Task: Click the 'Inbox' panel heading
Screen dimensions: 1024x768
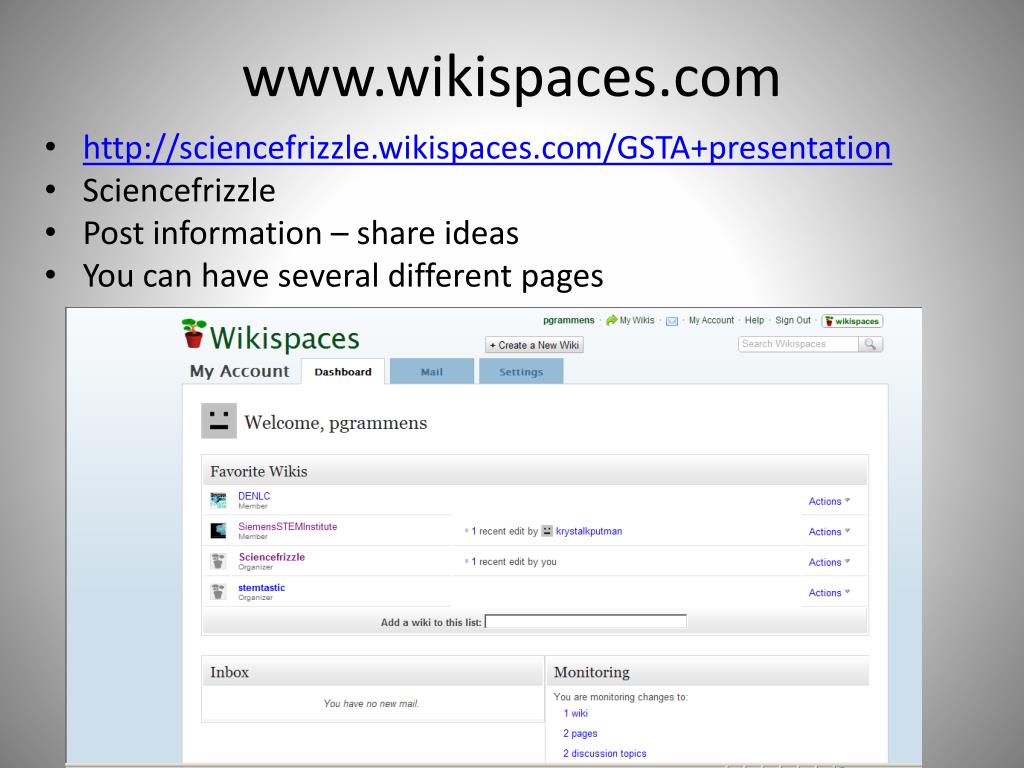Action: click(x=229, y=672)
